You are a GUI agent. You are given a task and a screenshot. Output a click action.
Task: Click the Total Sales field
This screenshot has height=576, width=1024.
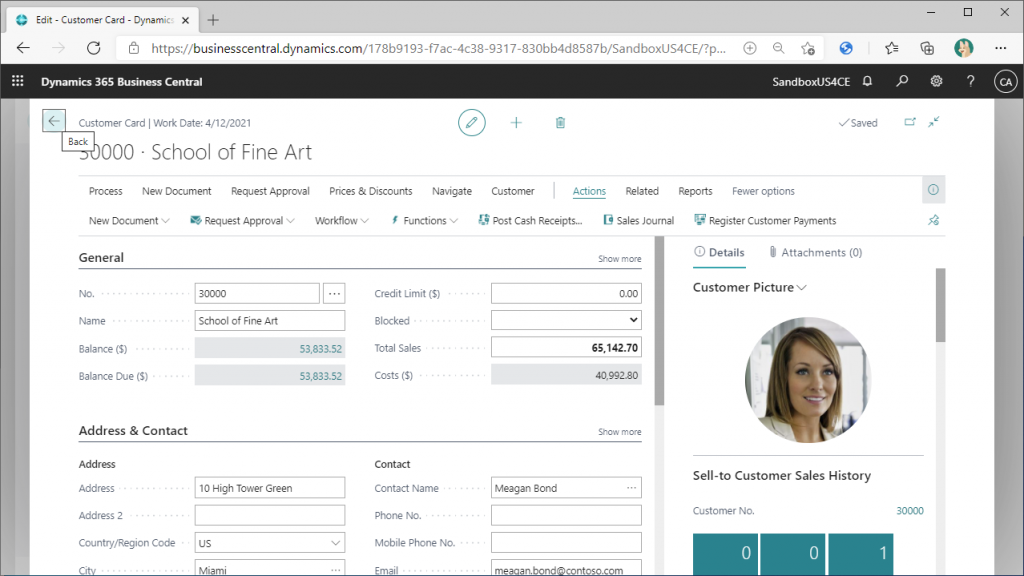[566, 347]
